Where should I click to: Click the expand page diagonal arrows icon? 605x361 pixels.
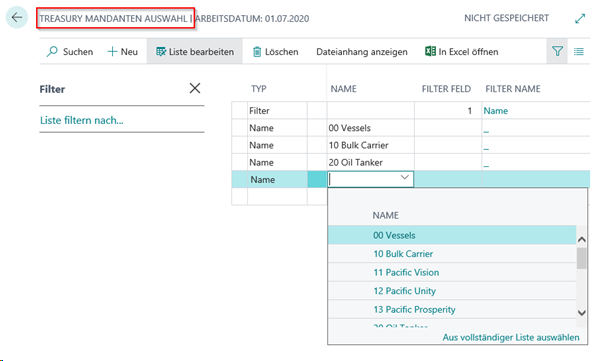tap(580, 18)
